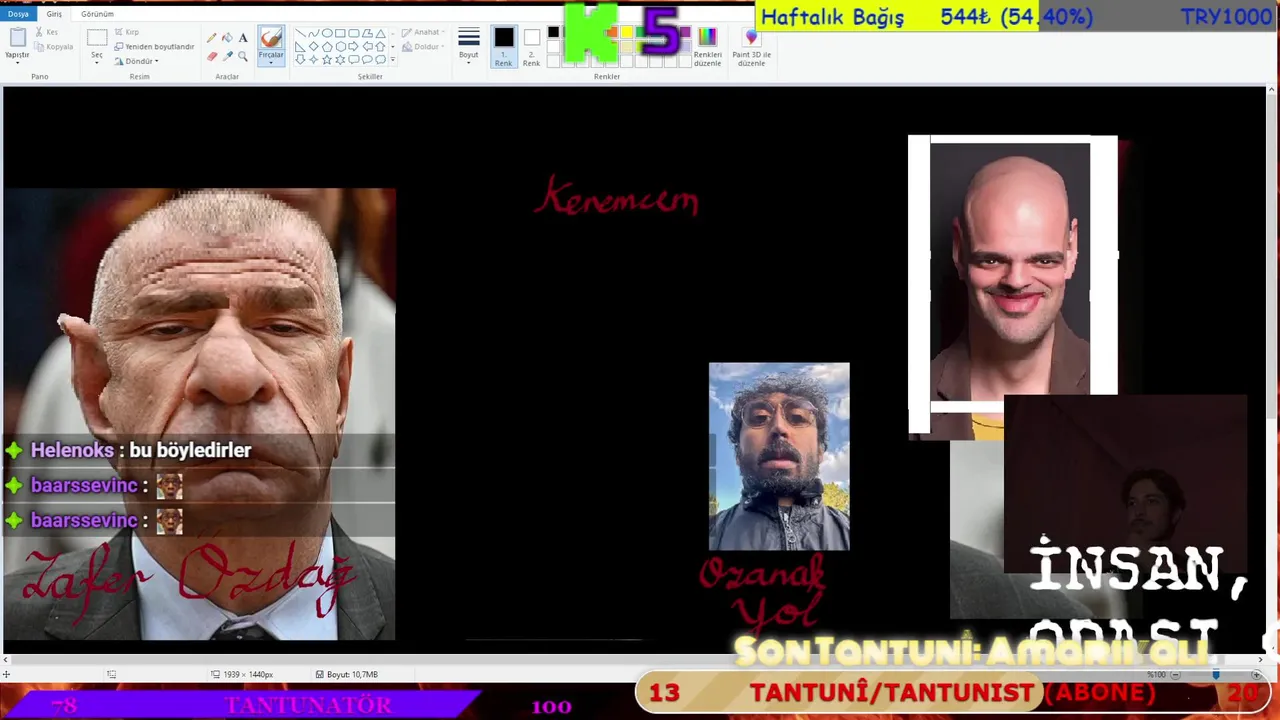The image size is (1280, 720).
Task: Activate the 1. Renk color slot
Action: click(x=503, y=47)
